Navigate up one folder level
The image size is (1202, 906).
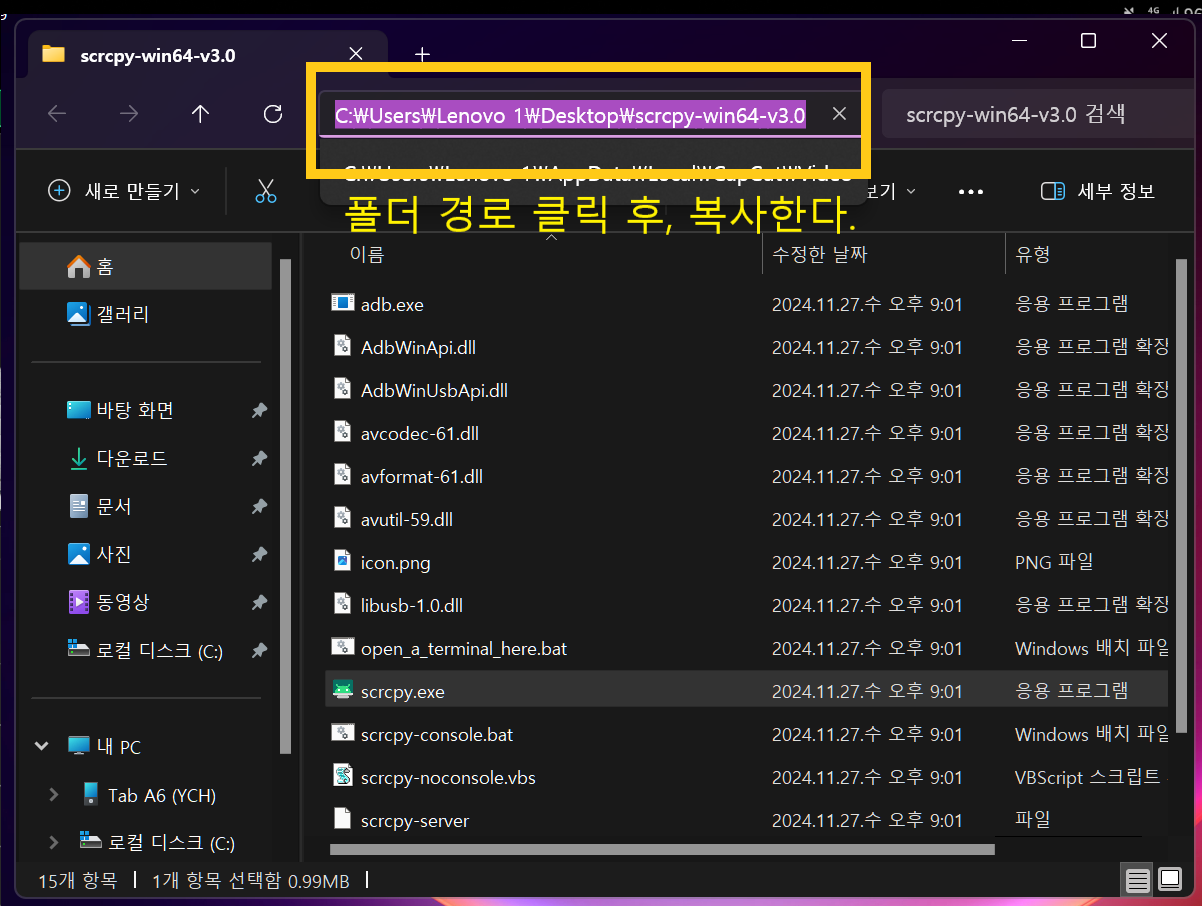point(199,114)
